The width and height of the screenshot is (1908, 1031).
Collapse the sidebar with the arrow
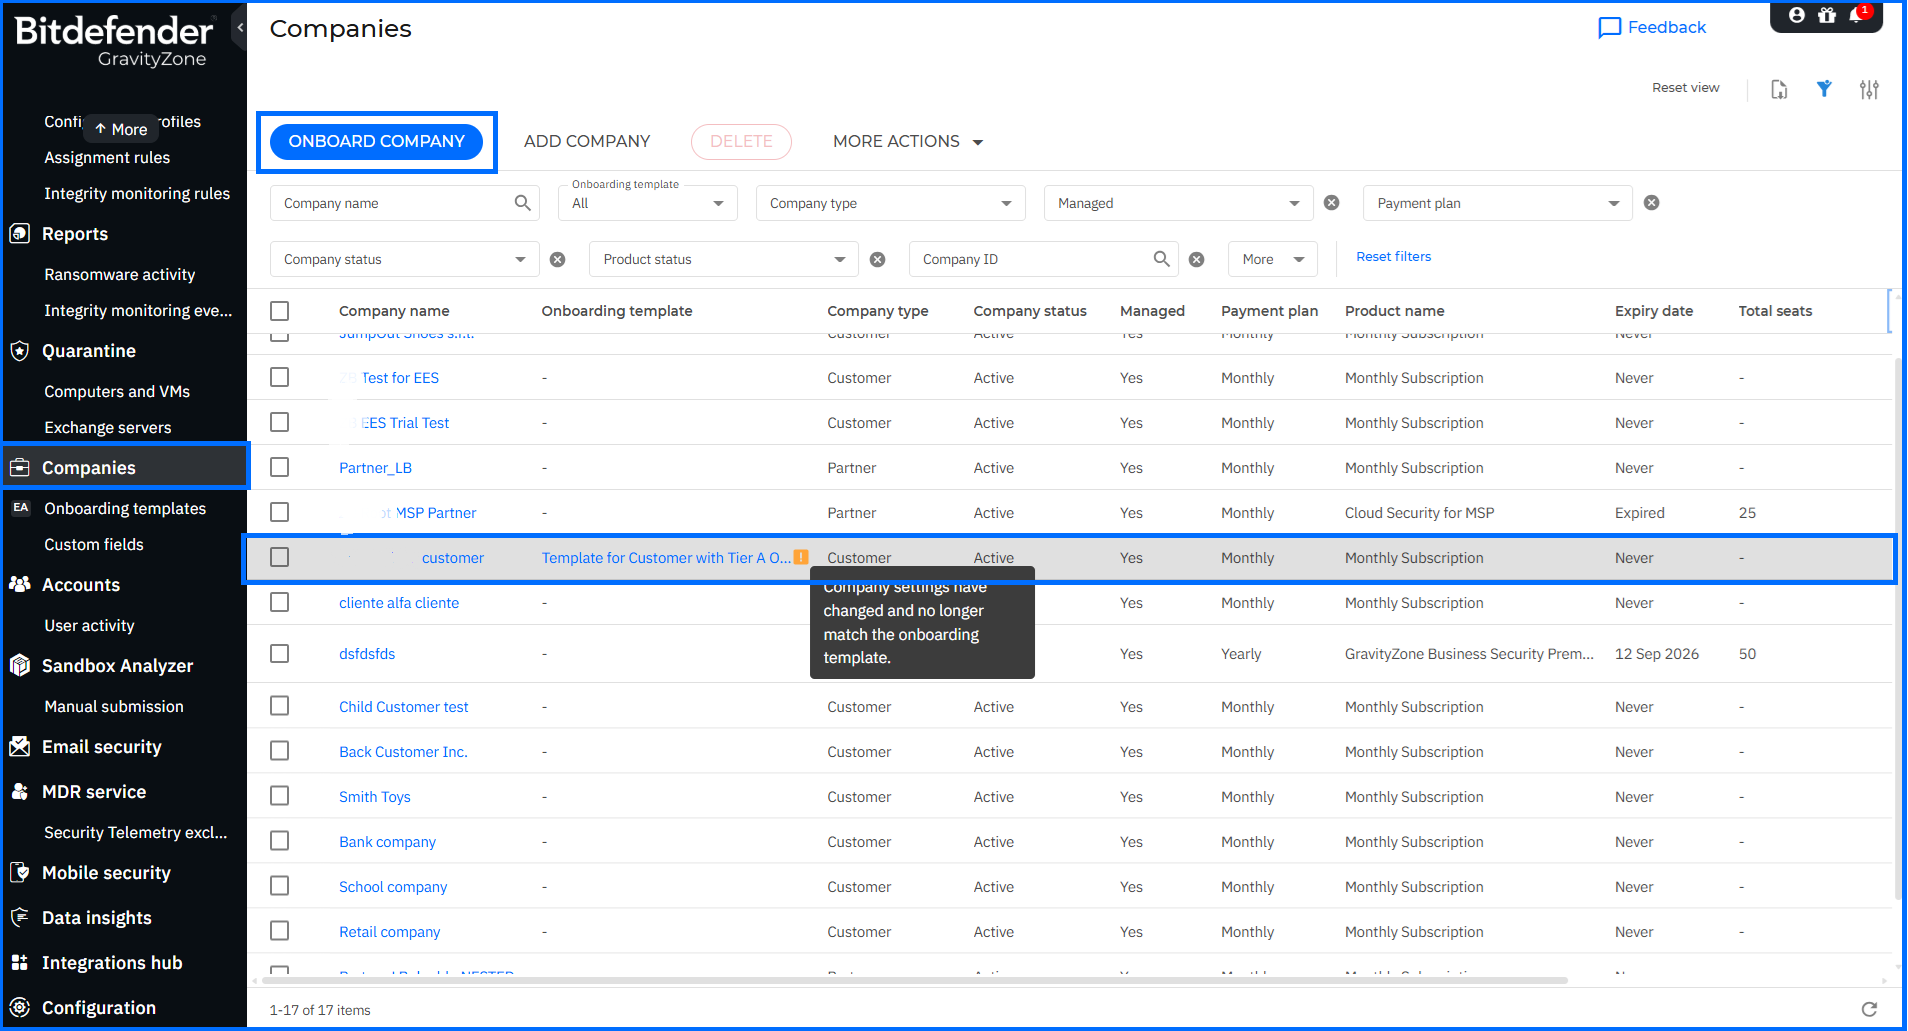pyautogui.click(x=240, y=28)
